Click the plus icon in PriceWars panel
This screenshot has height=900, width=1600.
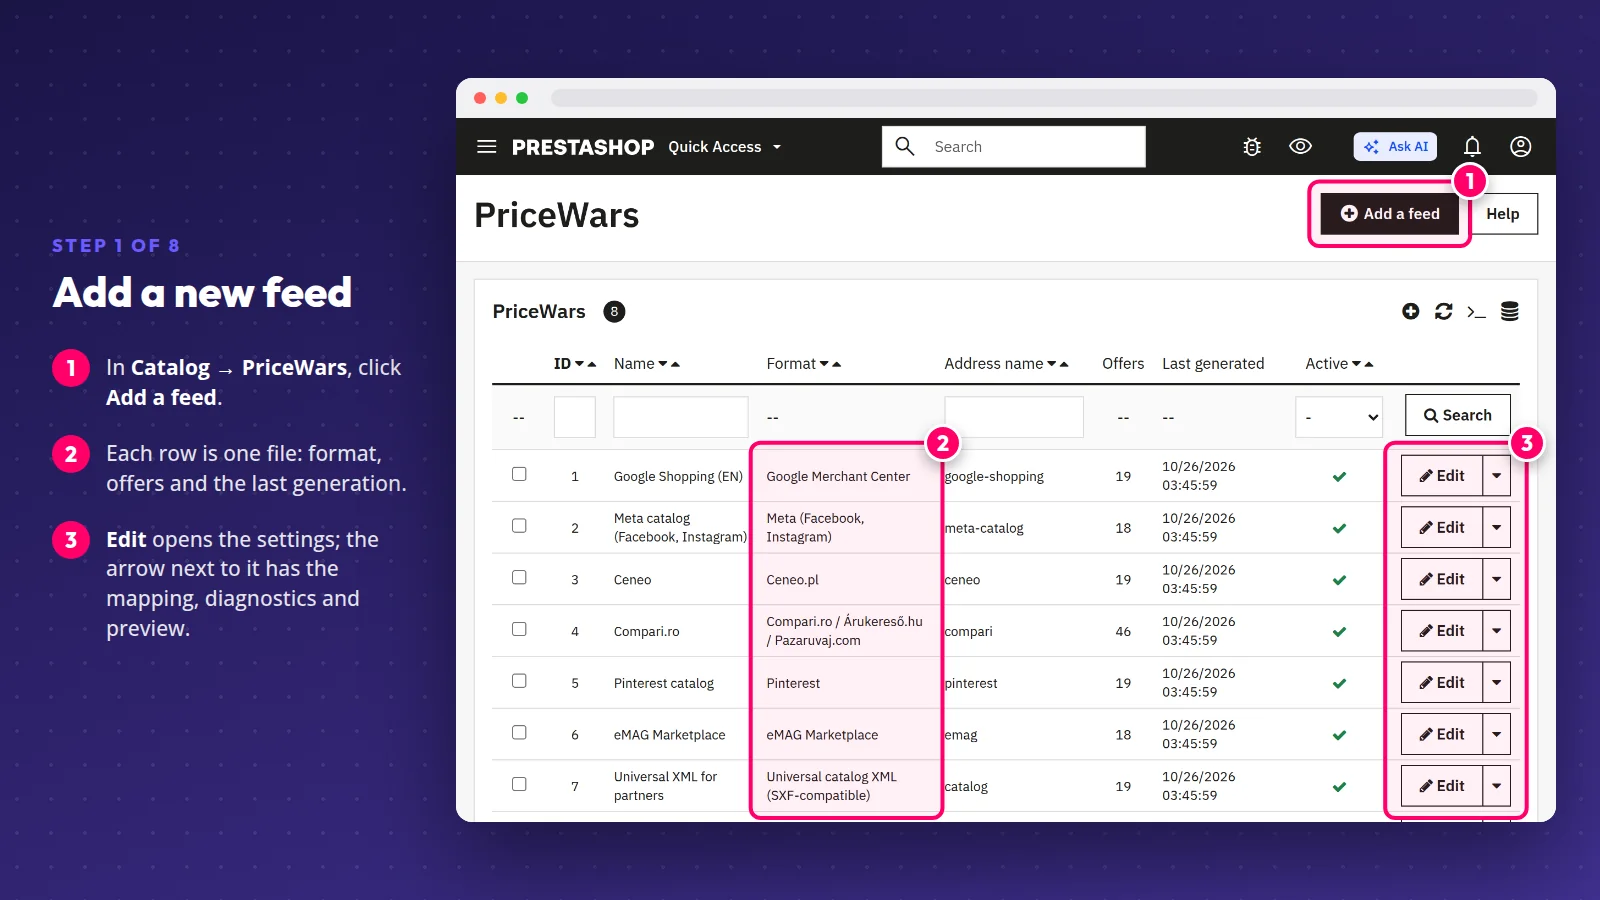[1411, 311]
